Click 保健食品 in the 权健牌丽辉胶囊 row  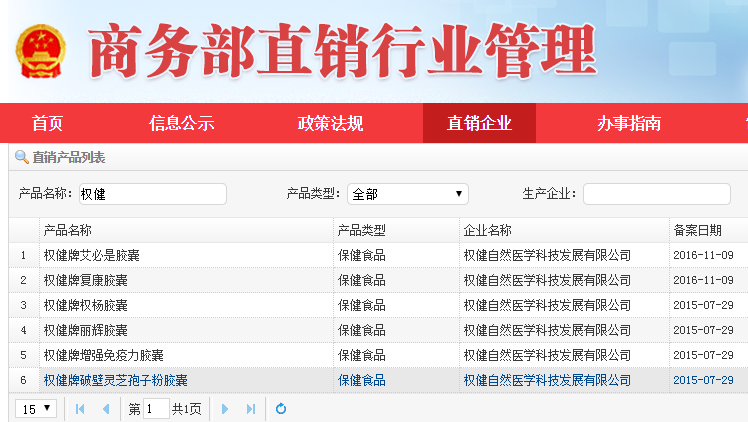(x=362, y=330)
